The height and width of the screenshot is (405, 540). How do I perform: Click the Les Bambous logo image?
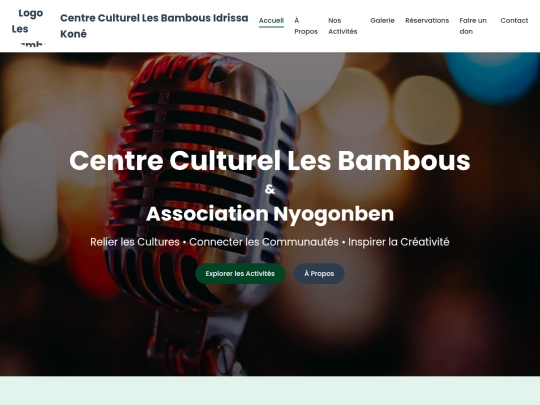[28, 26]
